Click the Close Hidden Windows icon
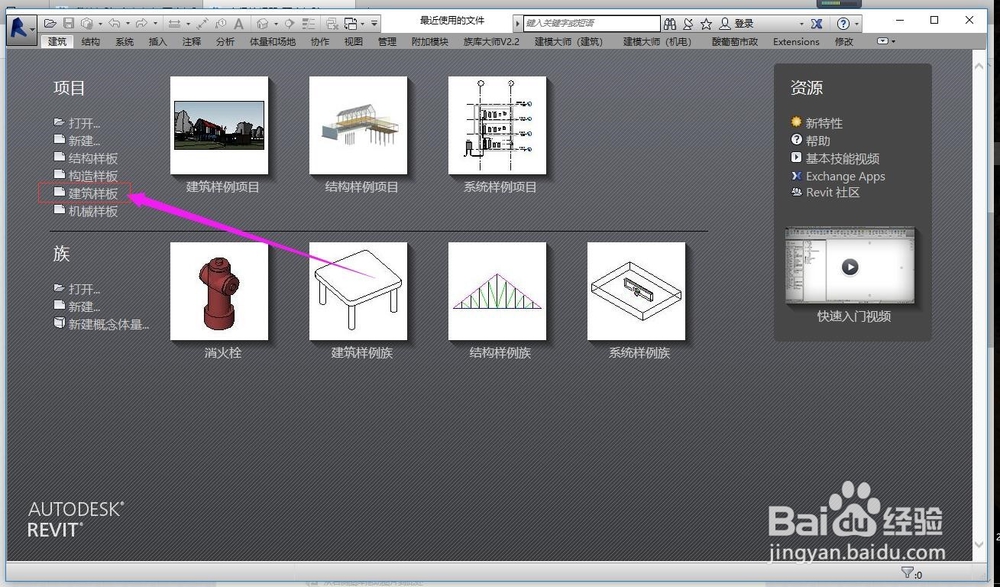The height and width of the screenshot is (587, 1000). pos(332,24)
